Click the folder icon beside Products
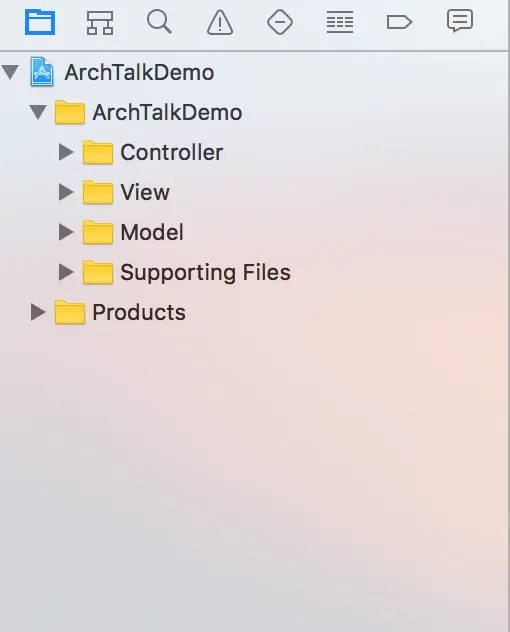This screenshot has width=510, height=632. (70, 312)
